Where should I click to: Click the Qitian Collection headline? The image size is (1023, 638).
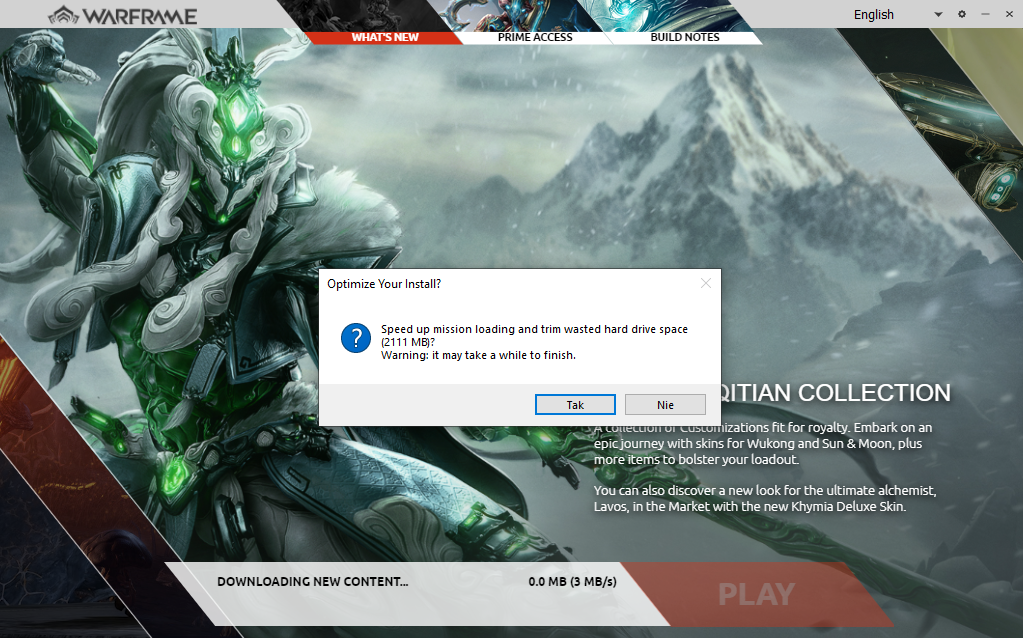click(x=836, y=393)
